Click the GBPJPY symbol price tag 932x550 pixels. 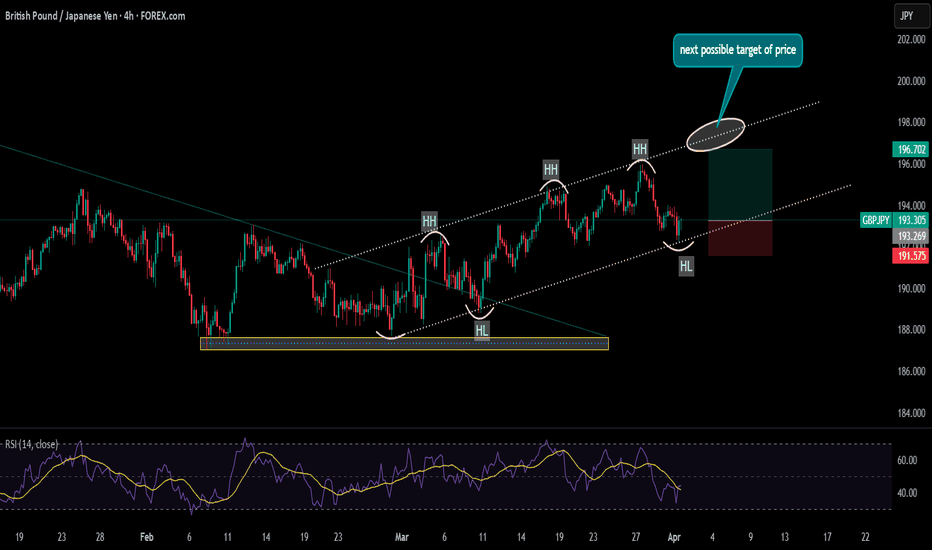click(876, 220)
